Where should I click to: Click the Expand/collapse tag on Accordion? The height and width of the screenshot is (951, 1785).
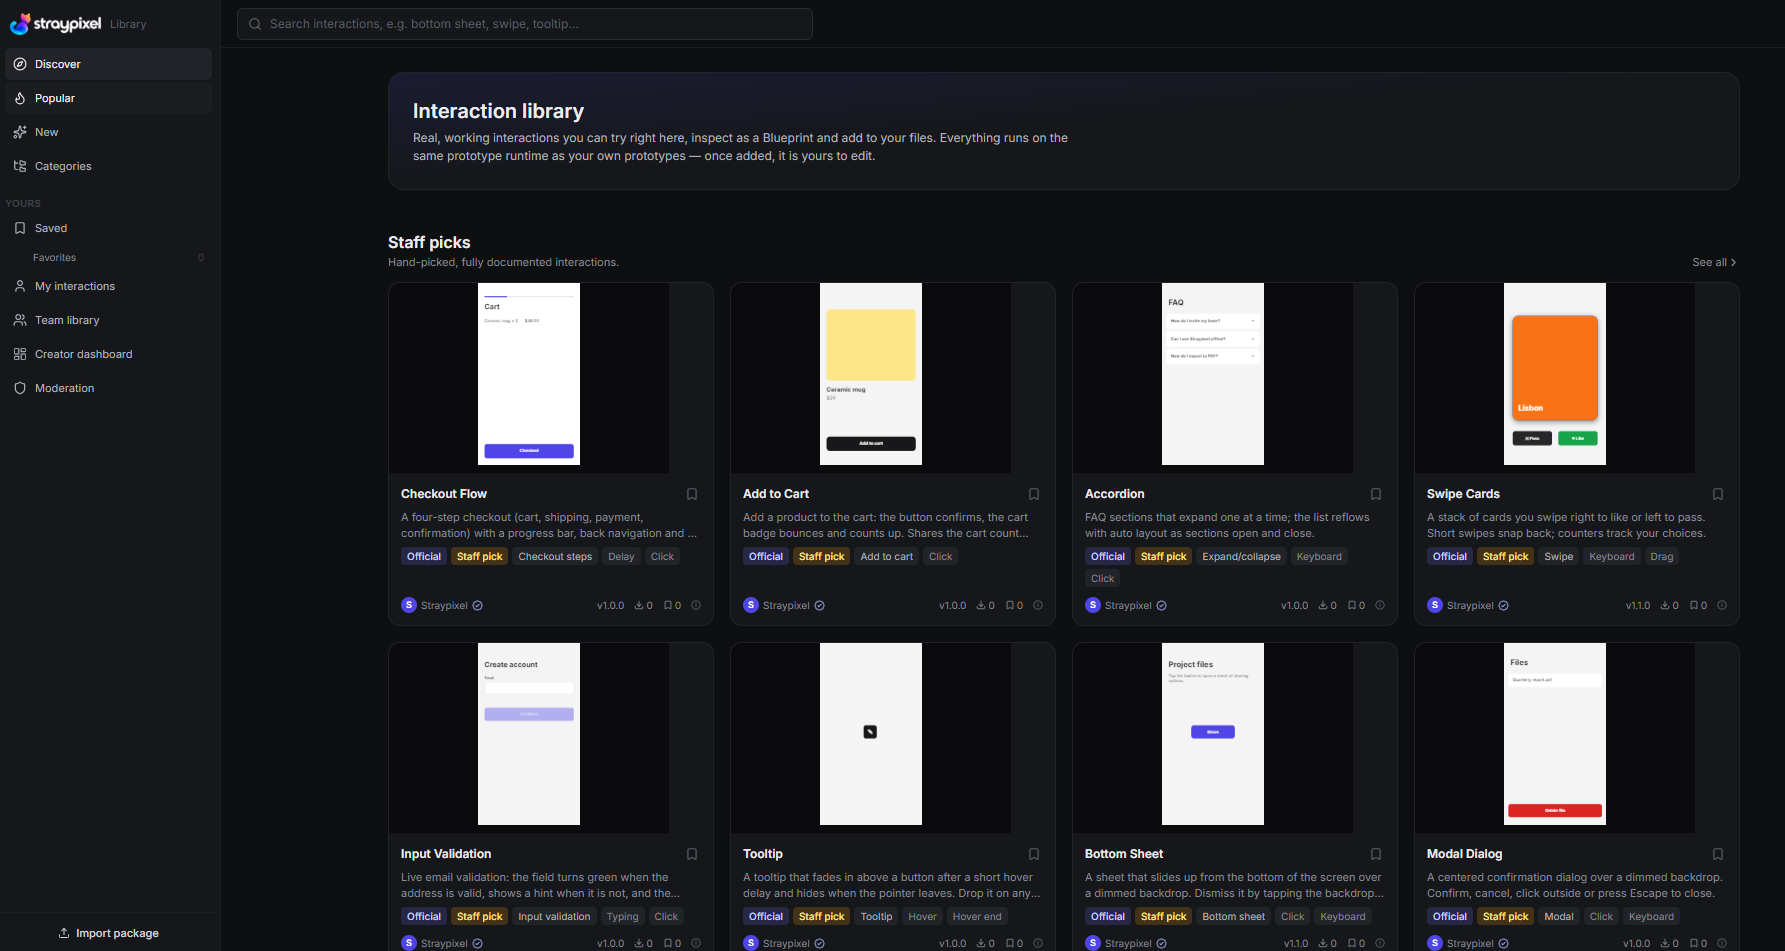tap(1241, 557)
